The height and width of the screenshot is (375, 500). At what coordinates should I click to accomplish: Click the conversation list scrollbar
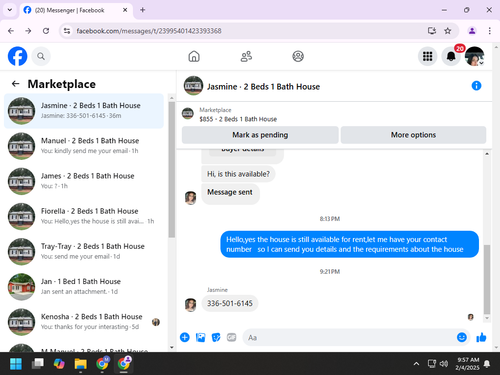pos(172,169)
